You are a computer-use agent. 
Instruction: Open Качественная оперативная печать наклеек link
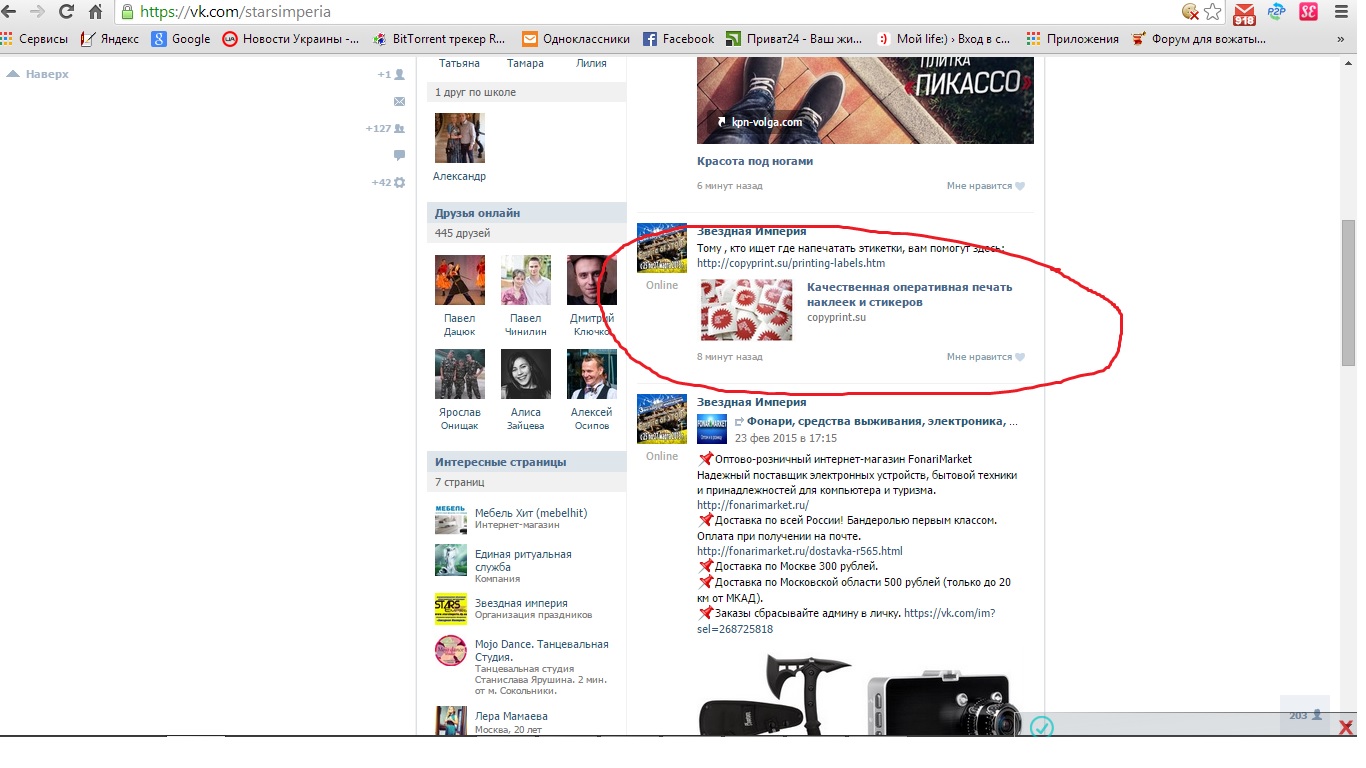(910, 294)
